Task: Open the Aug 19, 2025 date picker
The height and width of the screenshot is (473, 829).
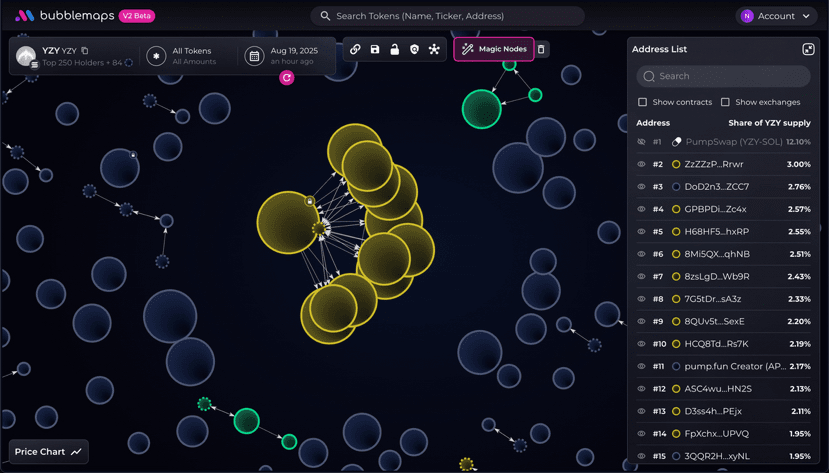Action: point(284,56)
